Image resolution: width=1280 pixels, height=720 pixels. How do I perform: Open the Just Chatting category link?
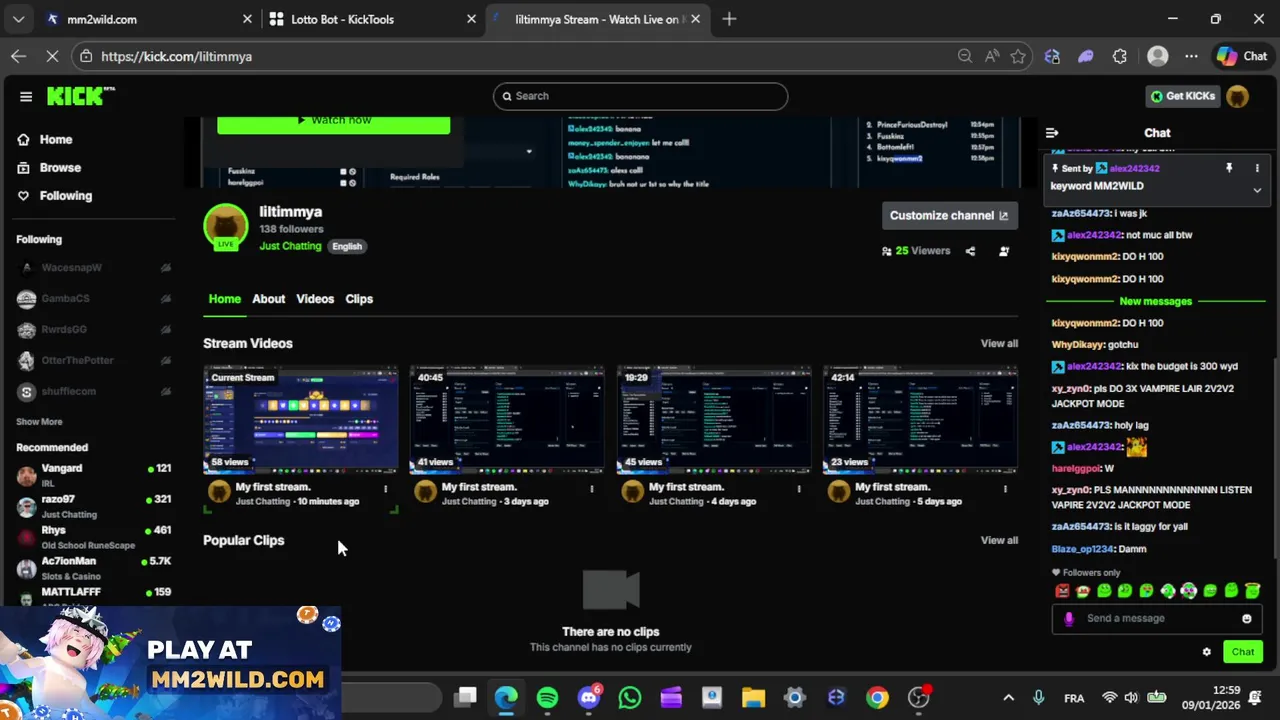(x=290, y=246)
